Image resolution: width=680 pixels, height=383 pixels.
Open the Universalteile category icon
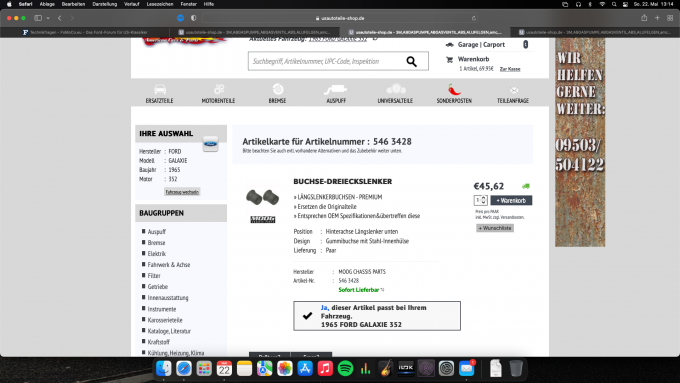(396, 89)
